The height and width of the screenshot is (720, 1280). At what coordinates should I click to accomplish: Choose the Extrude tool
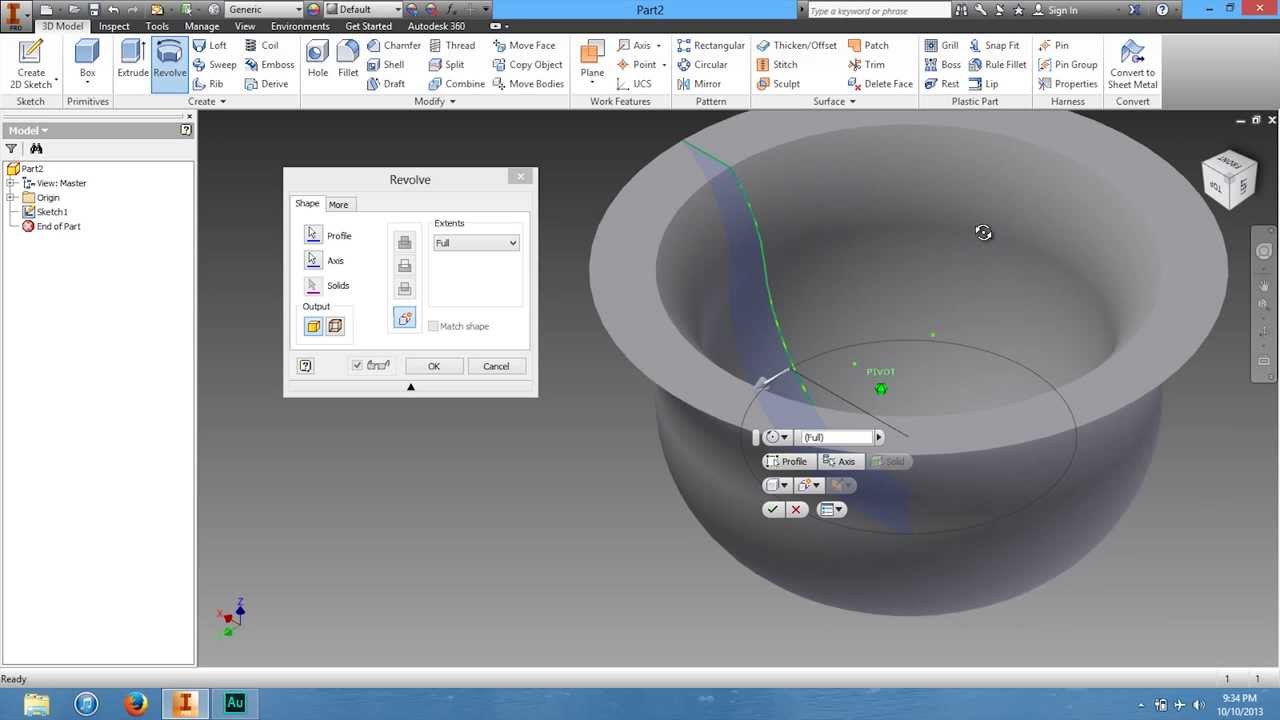click(x=132, y=60)
